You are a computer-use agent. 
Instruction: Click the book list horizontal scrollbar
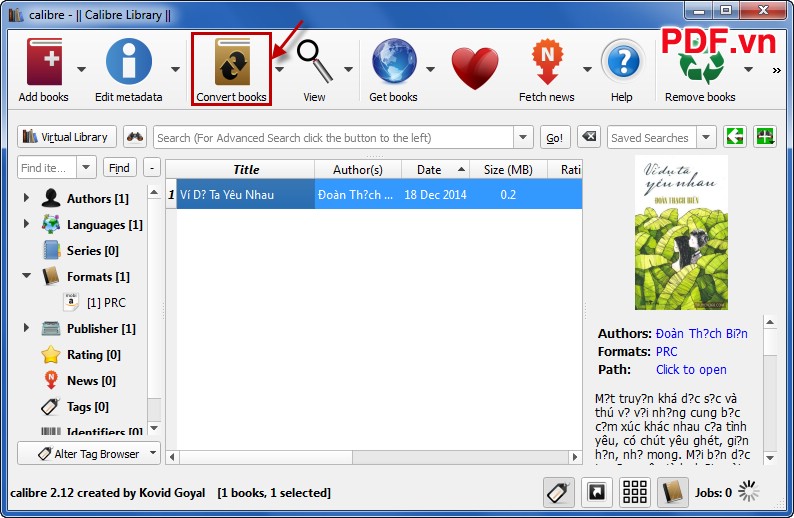[373, 457]
